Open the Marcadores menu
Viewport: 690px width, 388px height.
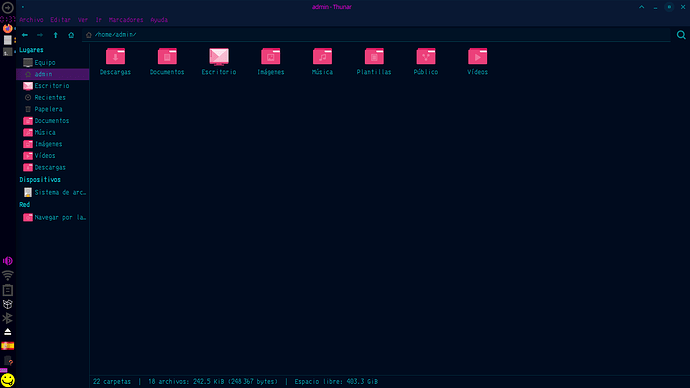pos(126,20)
